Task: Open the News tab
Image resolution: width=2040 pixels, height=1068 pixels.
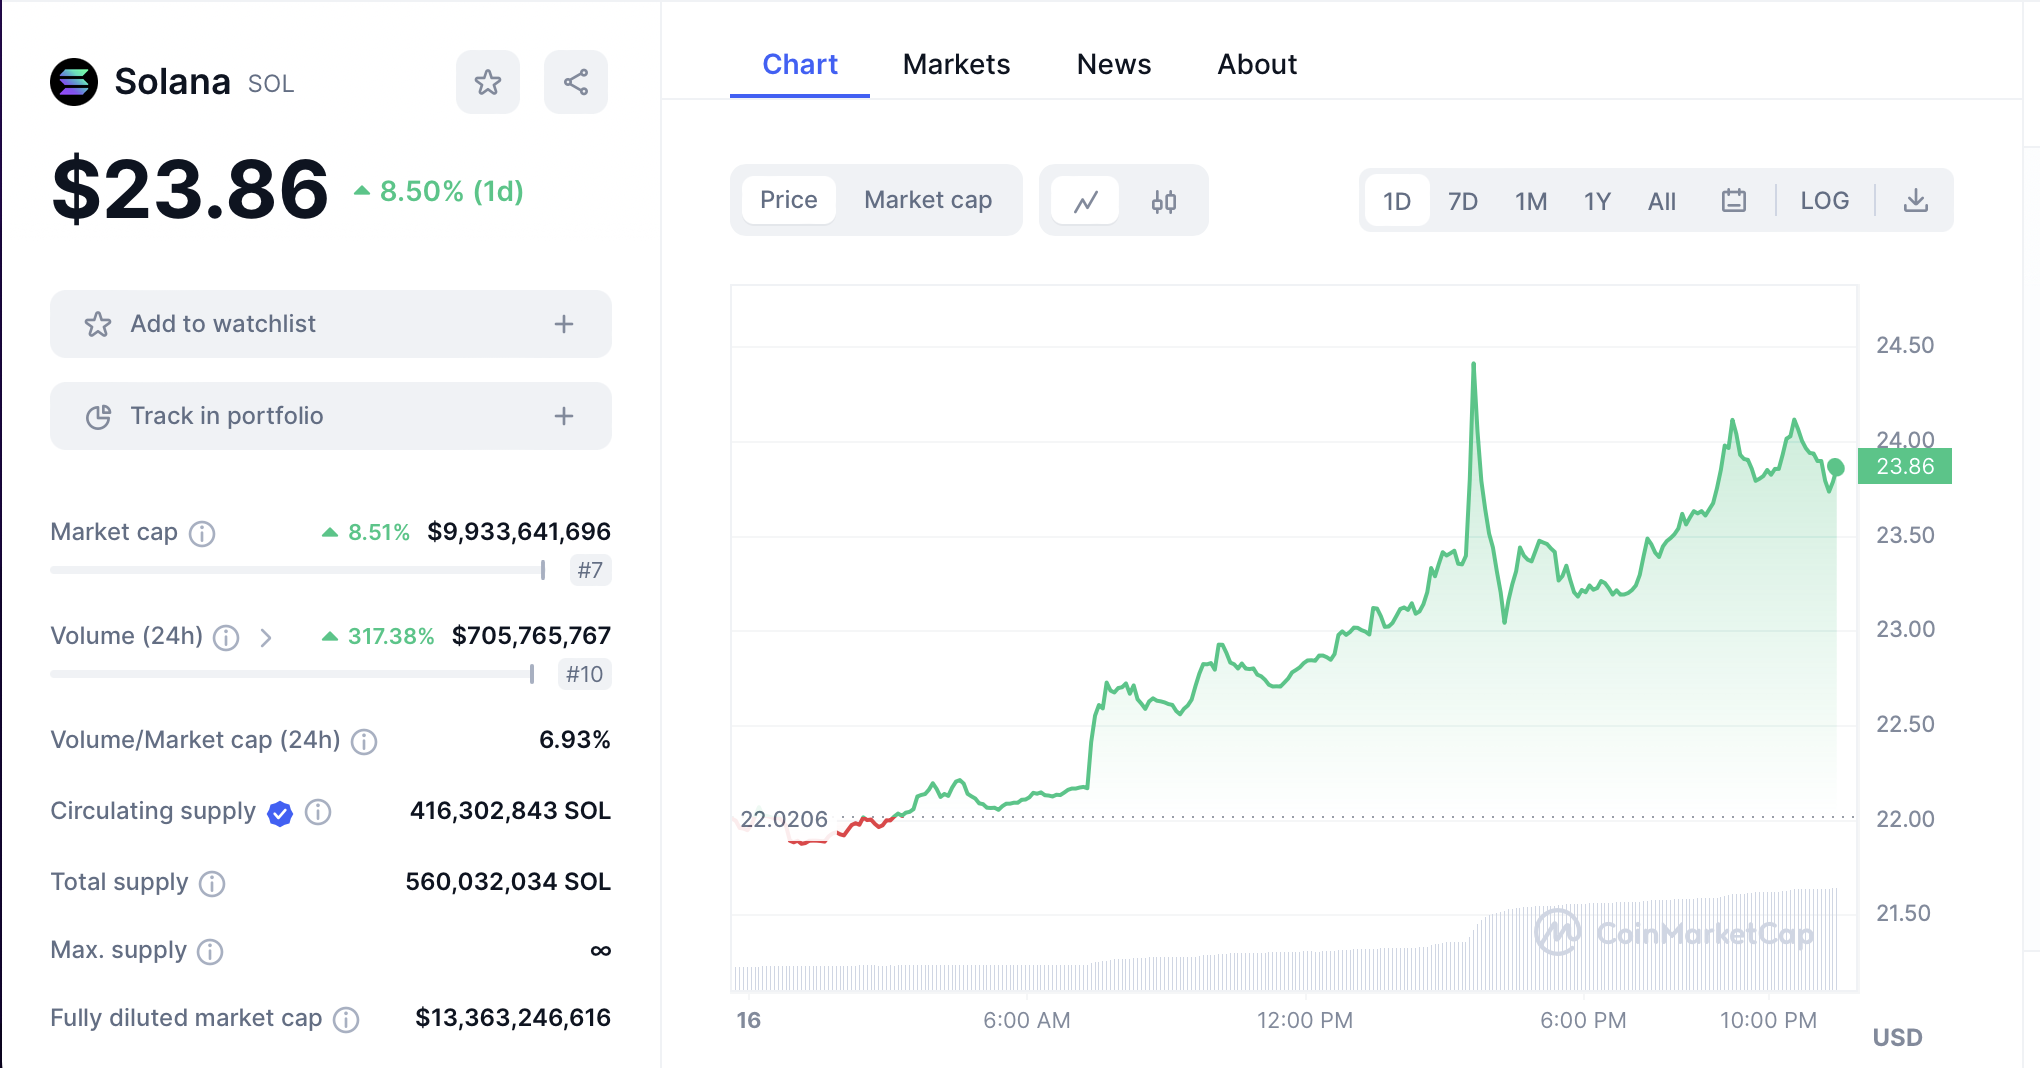Action: (x=1113, y=64)
